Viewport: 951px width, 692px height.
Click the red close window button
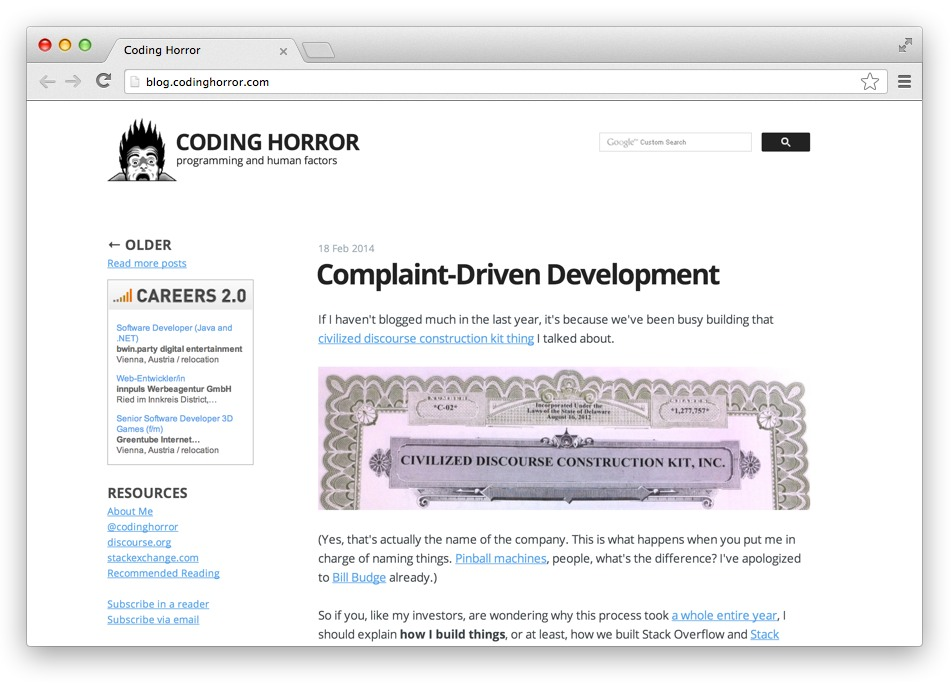(45, 45)
